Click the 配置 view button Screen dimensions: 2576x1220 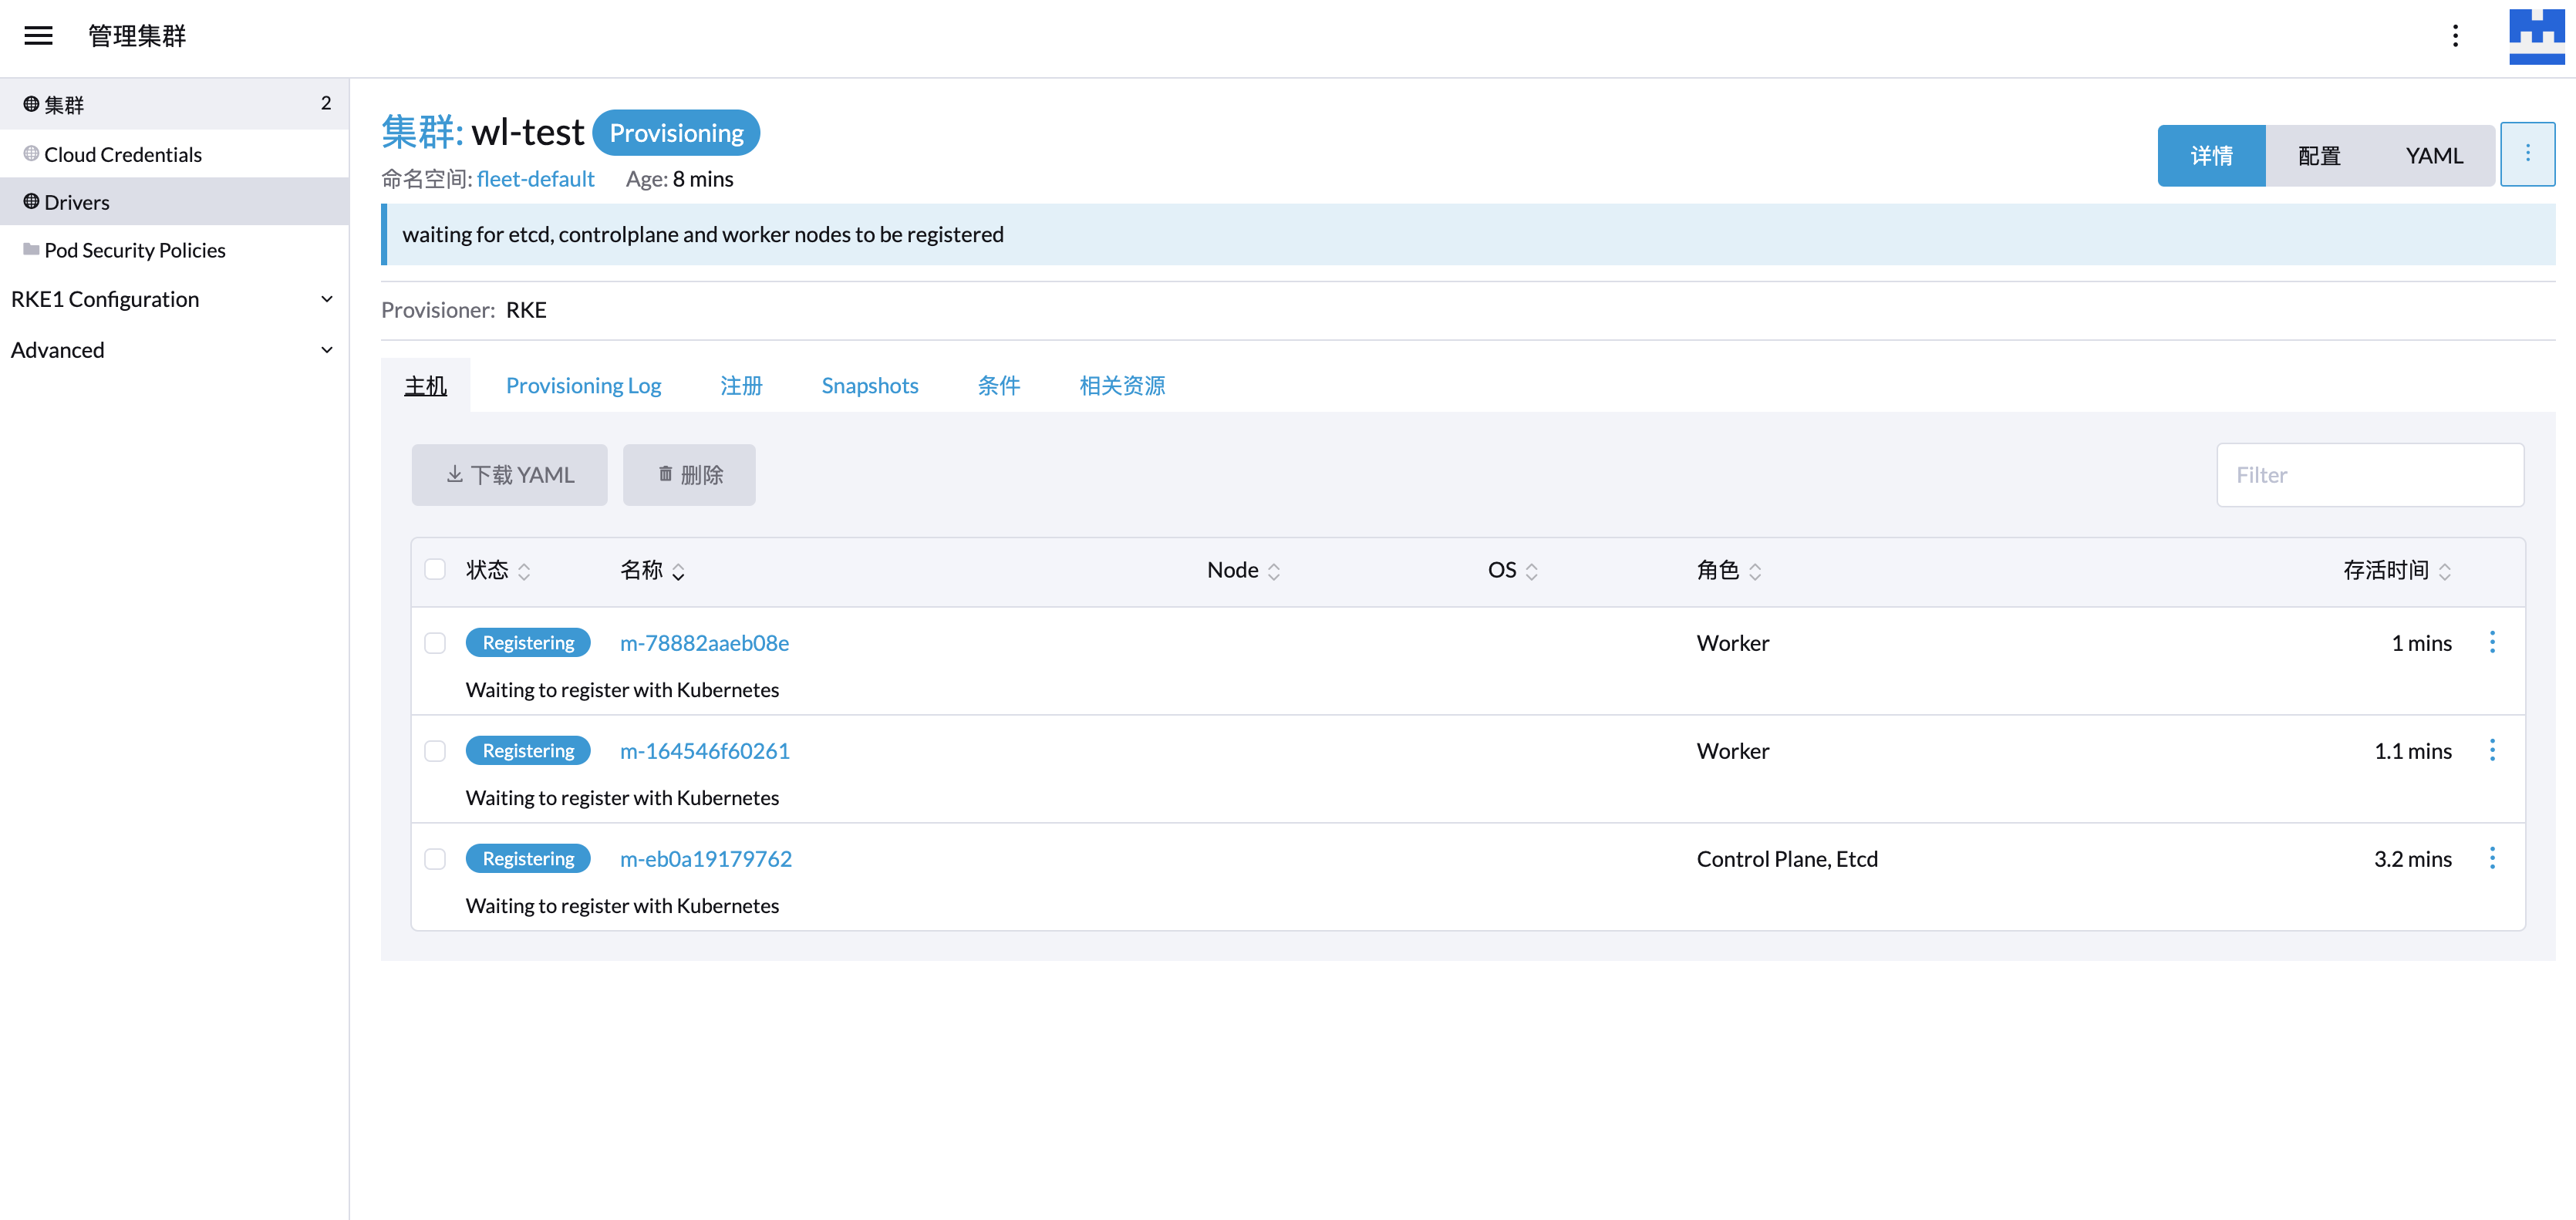2319,155
